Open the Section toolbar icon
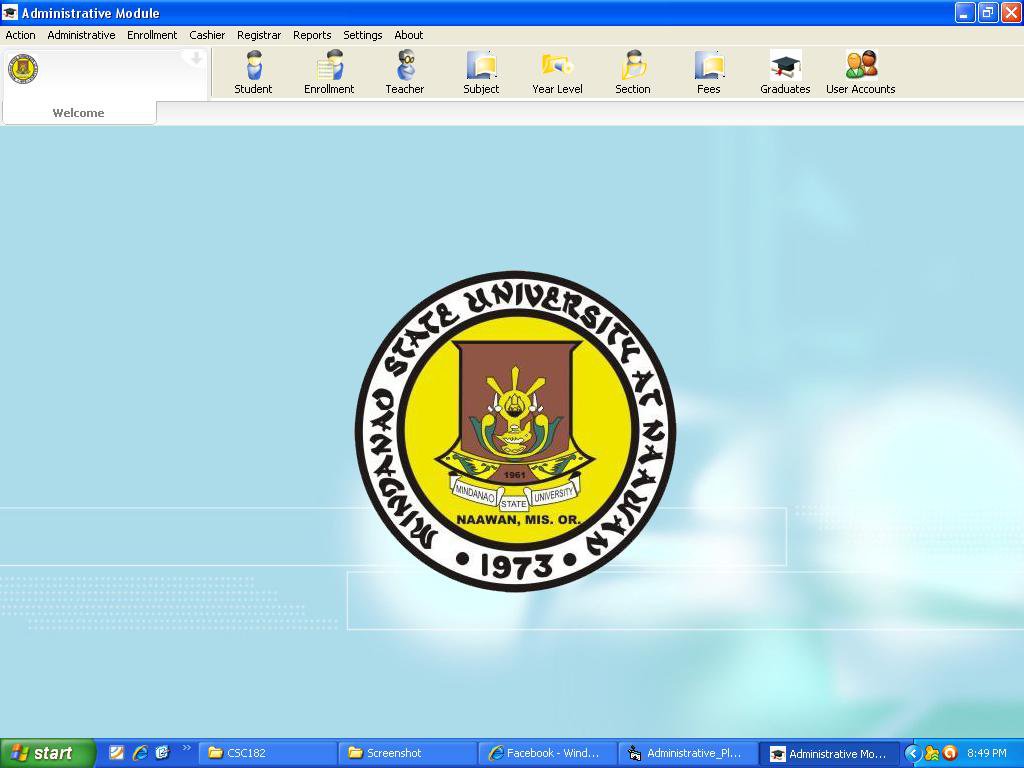This screenshot has height=768, width=1024. [x=633, y=73]
